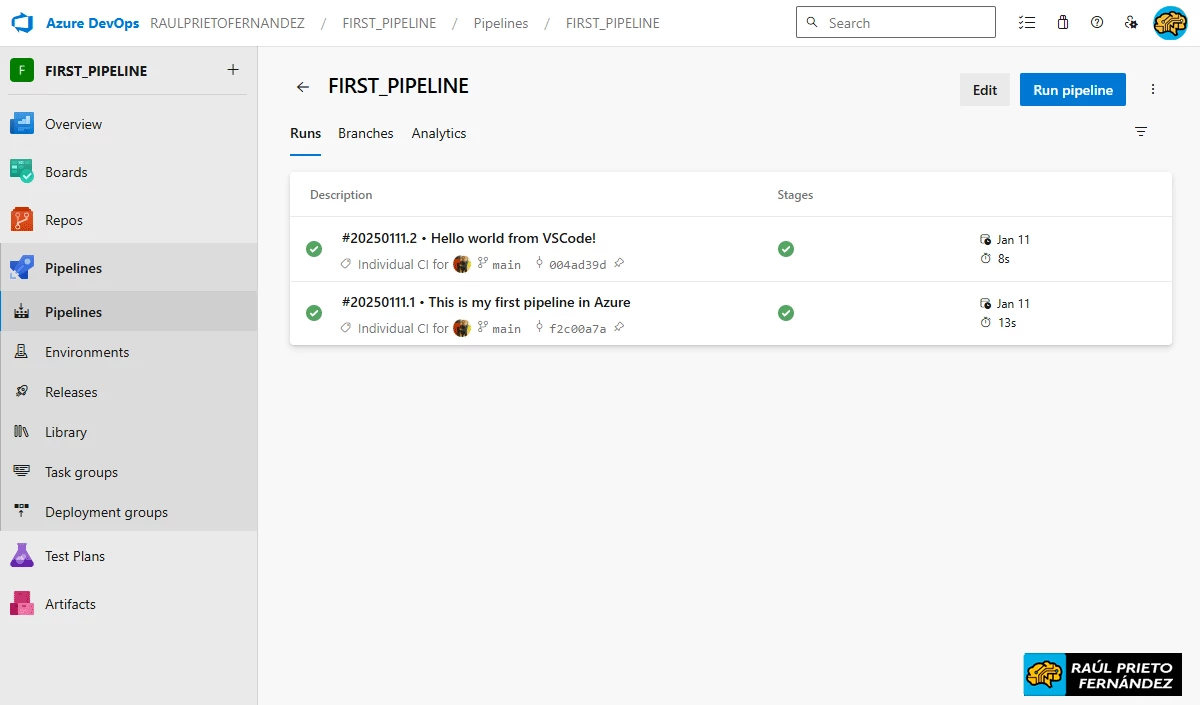Open Boards from the sidebar
This screenshot has width=1200, height=705.
(66, 172)
